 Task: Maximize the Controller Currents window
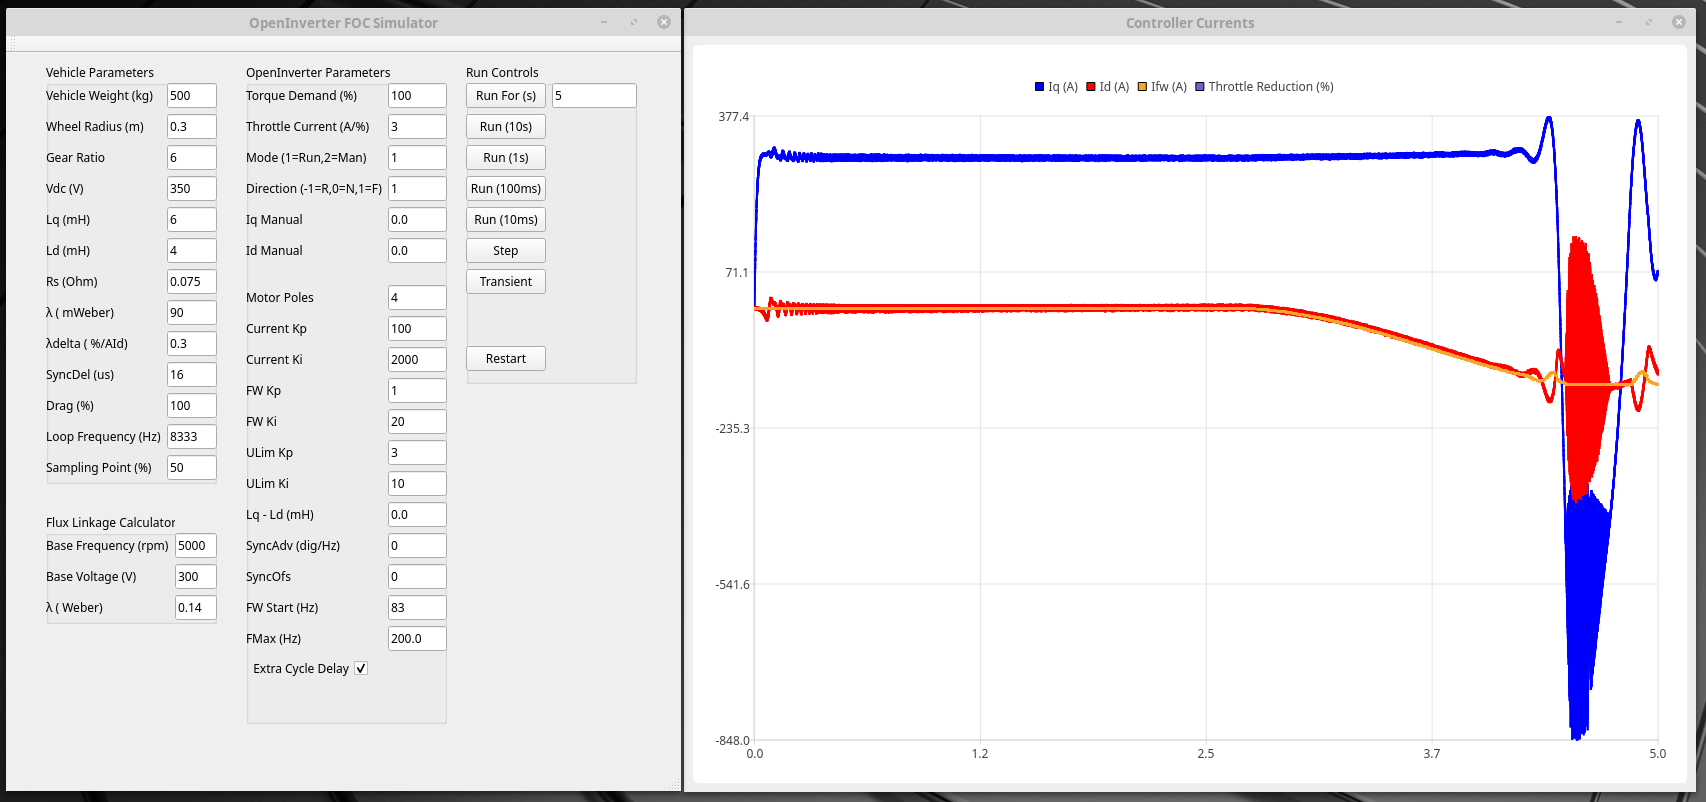pos(1649,22)
